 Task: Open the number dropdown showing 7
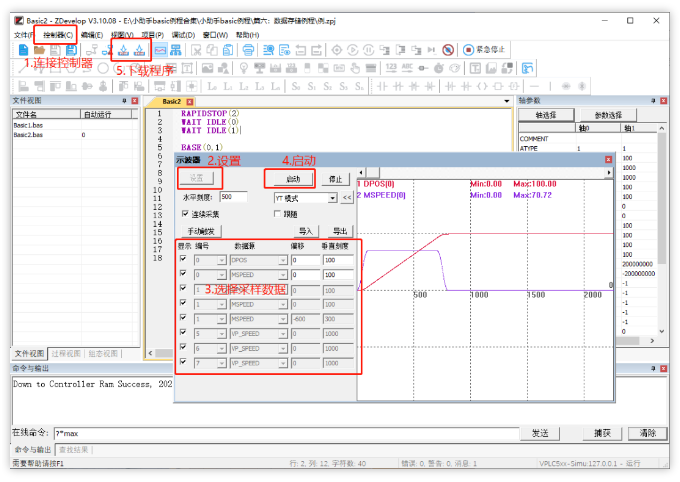click(x=222, y=364)
